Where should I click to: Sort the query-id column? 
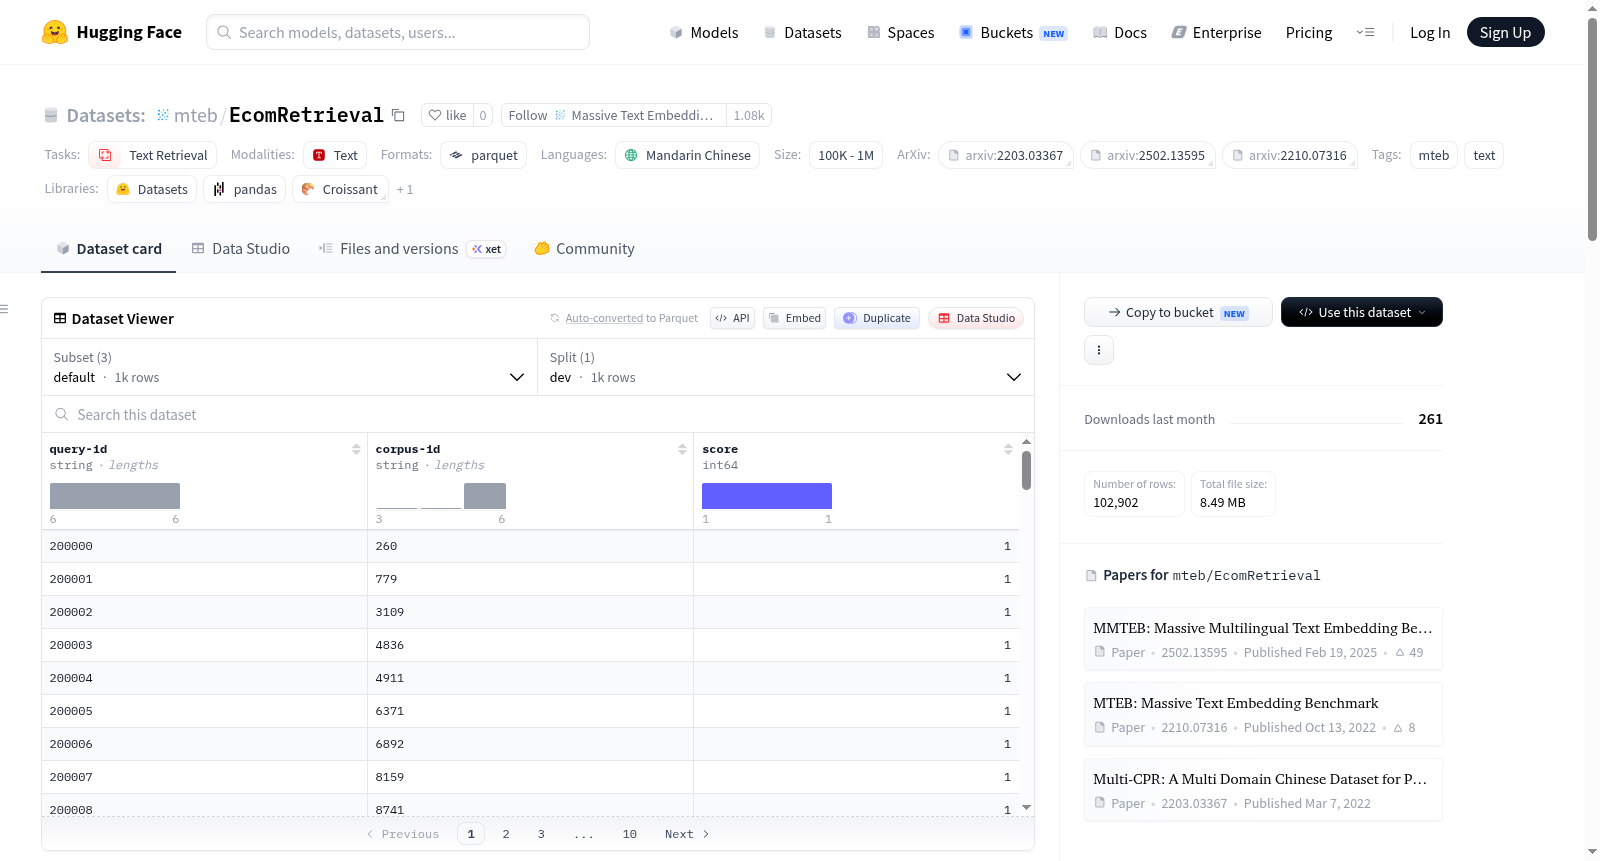click(356, 449)
